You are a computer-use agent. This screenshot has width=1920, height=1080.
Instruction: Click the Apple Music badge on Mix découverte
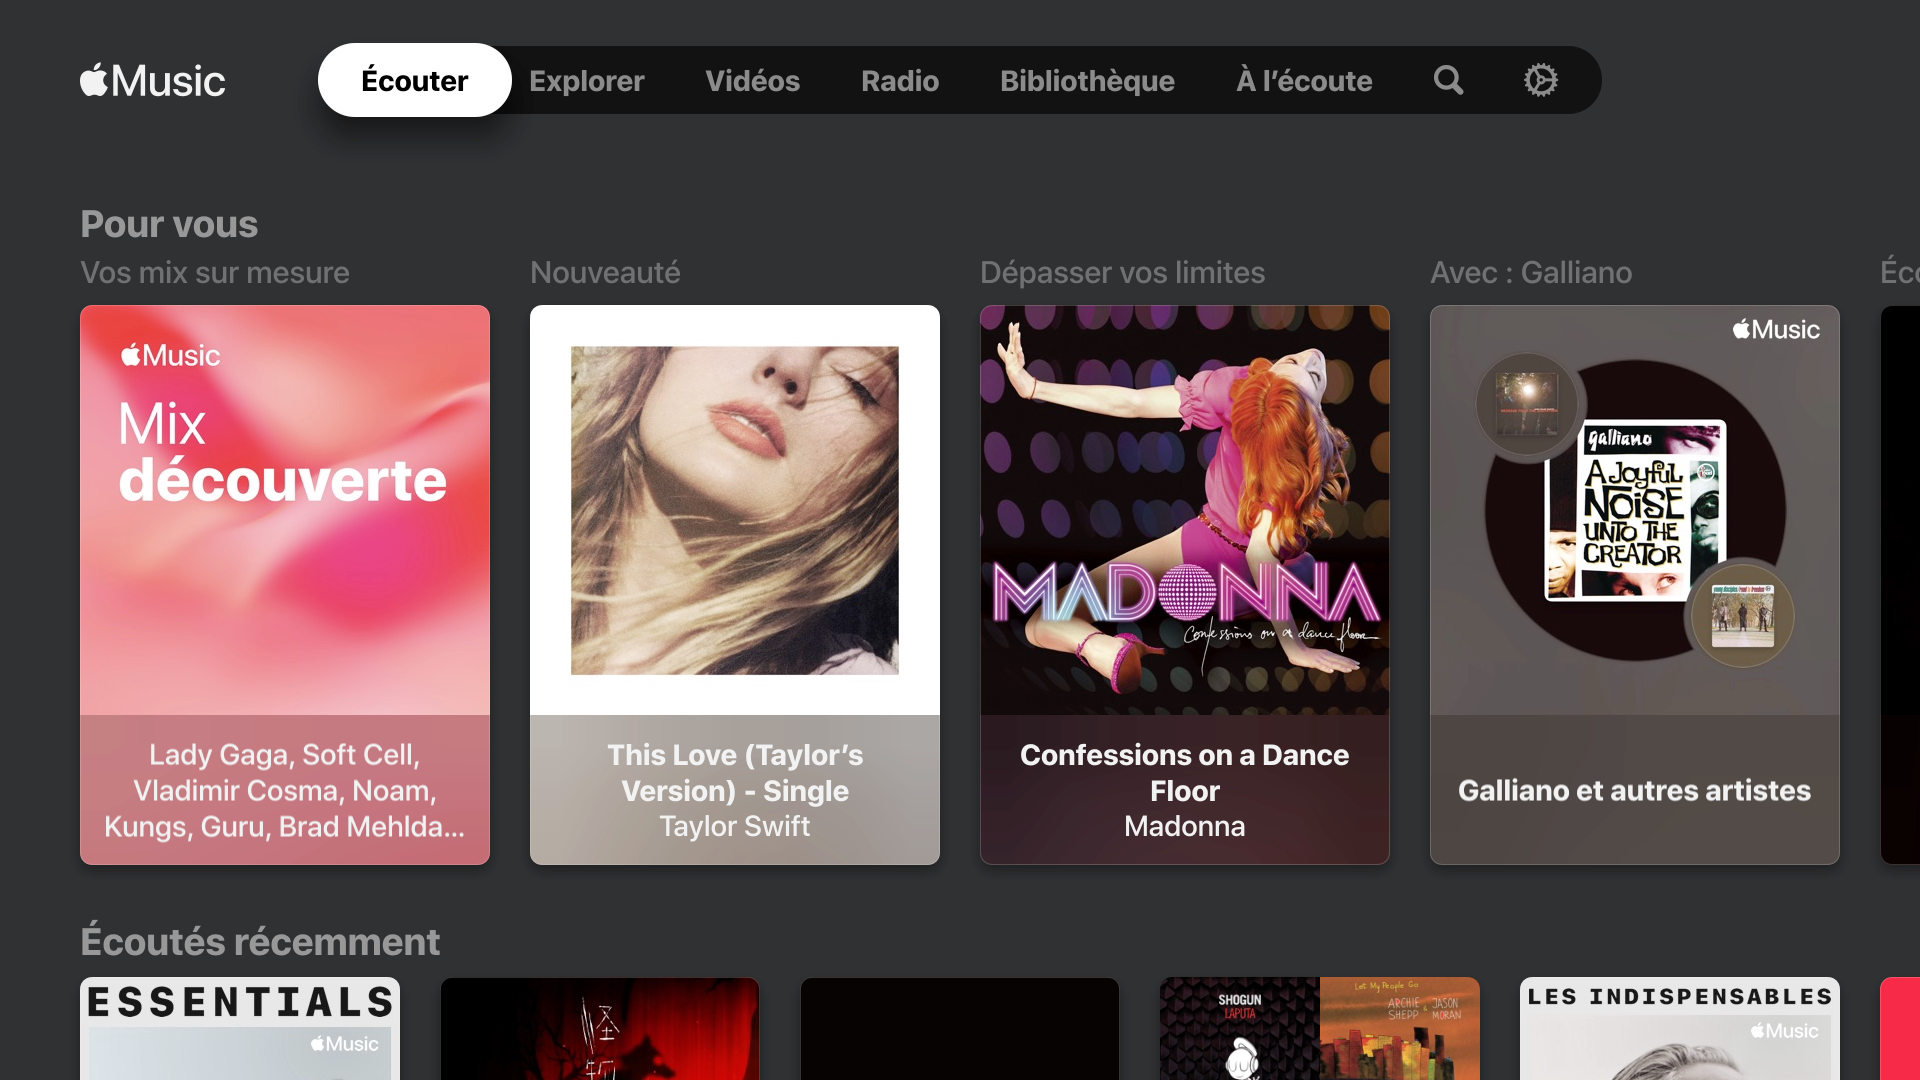170,355
